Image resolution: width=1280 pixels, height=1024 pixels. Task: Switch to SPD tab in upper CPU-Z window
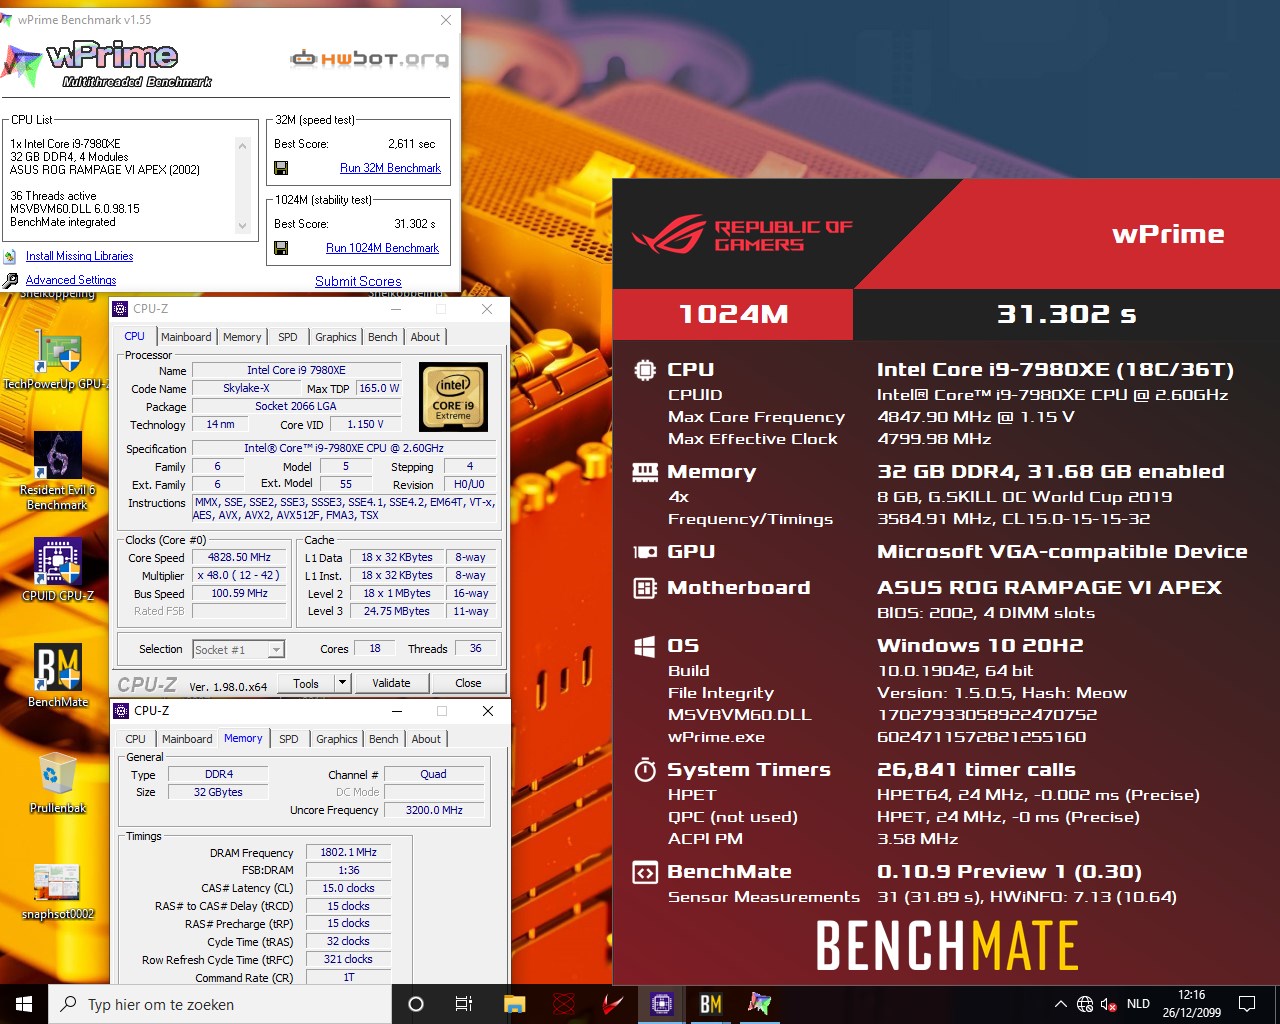pos(288,337)
